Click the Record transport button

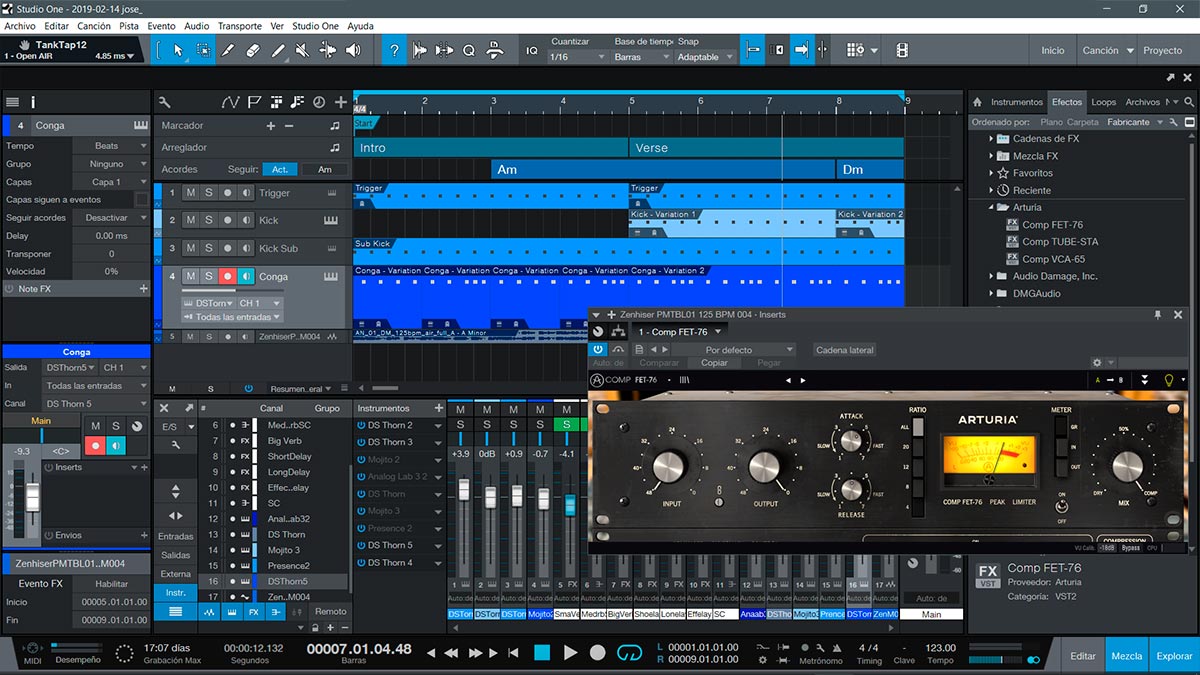point(598,653)
